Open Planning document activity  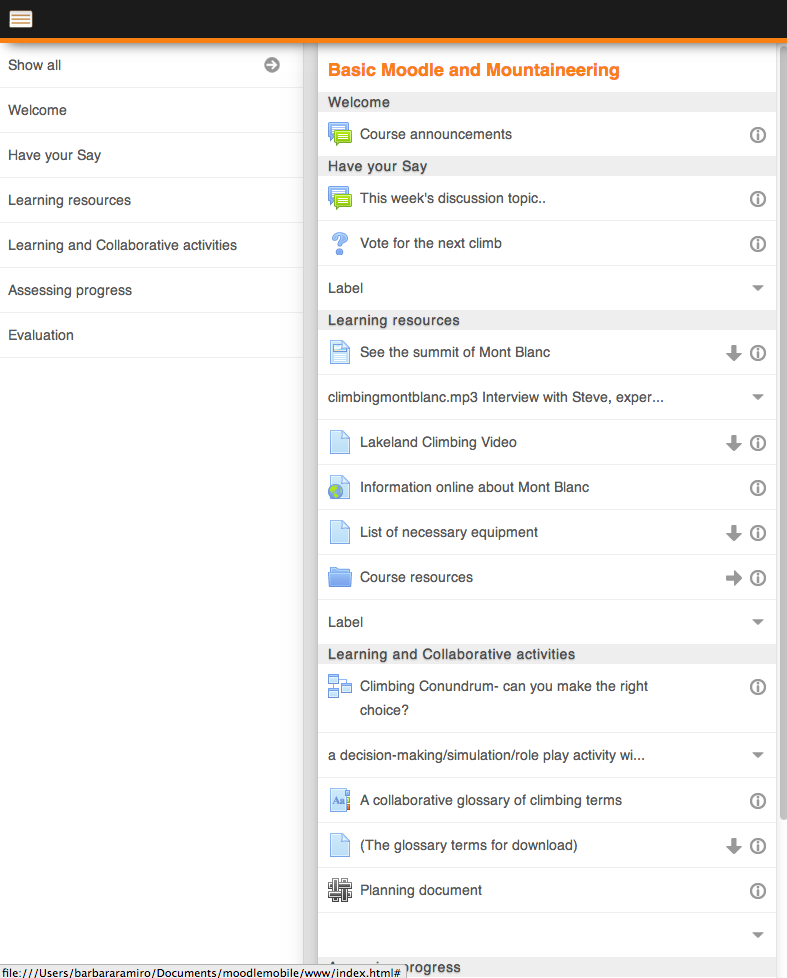[420, 890]
